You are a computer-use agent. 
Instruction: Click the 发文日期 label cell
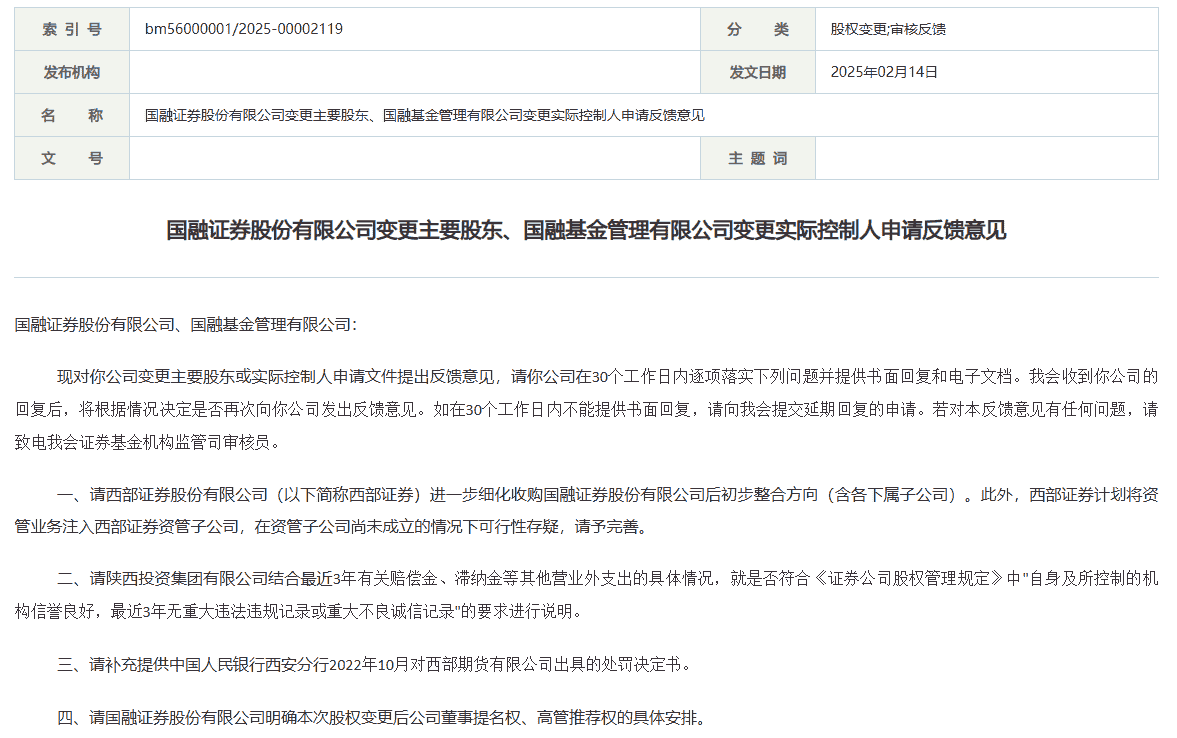(757, 71)
